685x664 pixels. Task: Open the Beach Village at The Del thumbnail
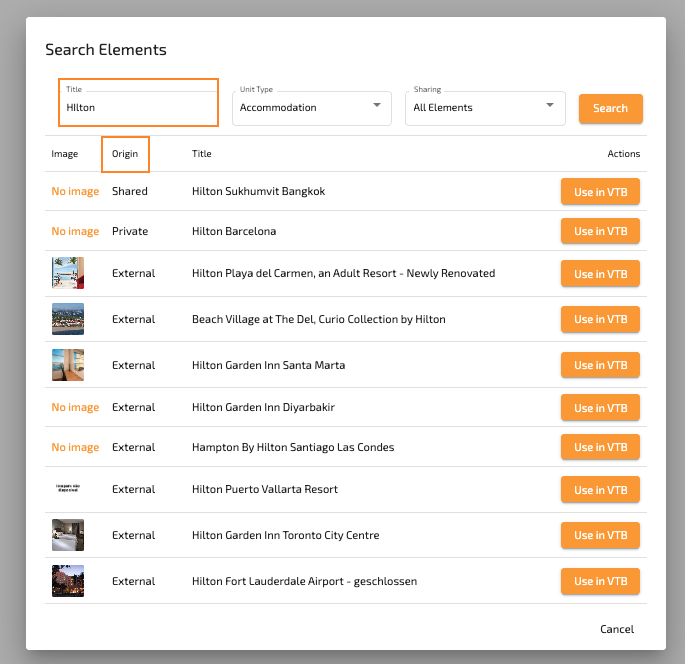[68, 319]
